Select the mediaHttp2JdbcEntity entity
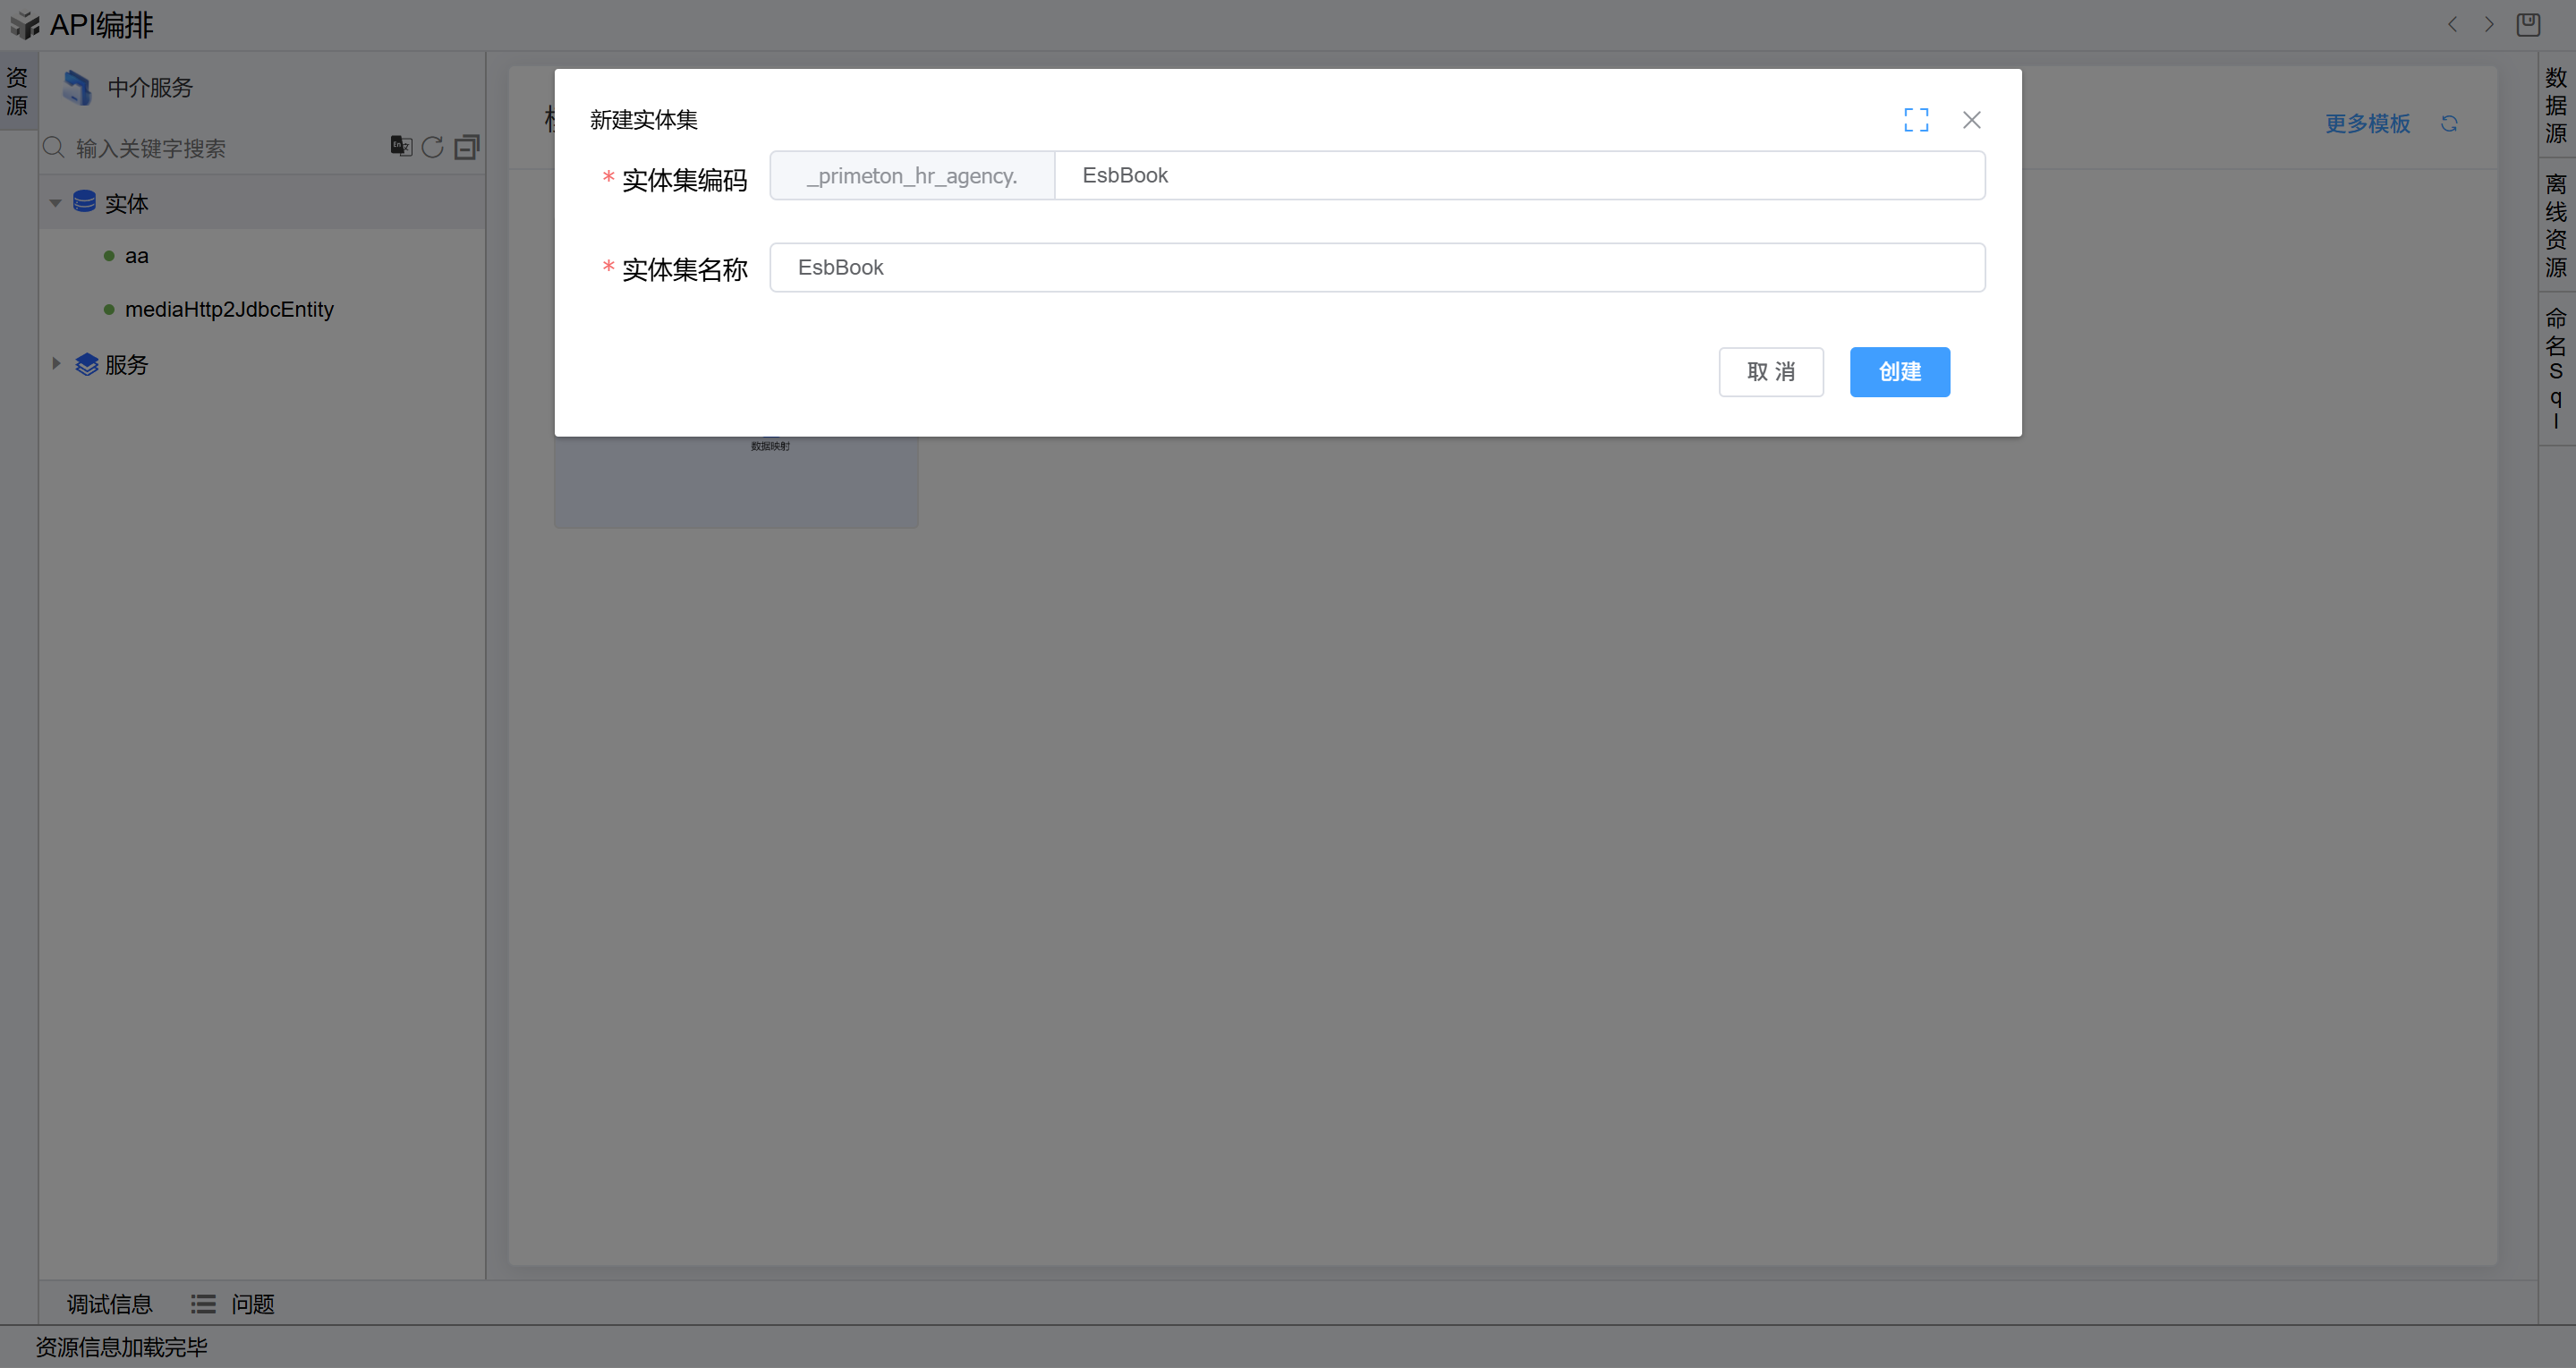Viewport: 2576px width, 1368px height. pyautogui.click(x=229, y=309)
